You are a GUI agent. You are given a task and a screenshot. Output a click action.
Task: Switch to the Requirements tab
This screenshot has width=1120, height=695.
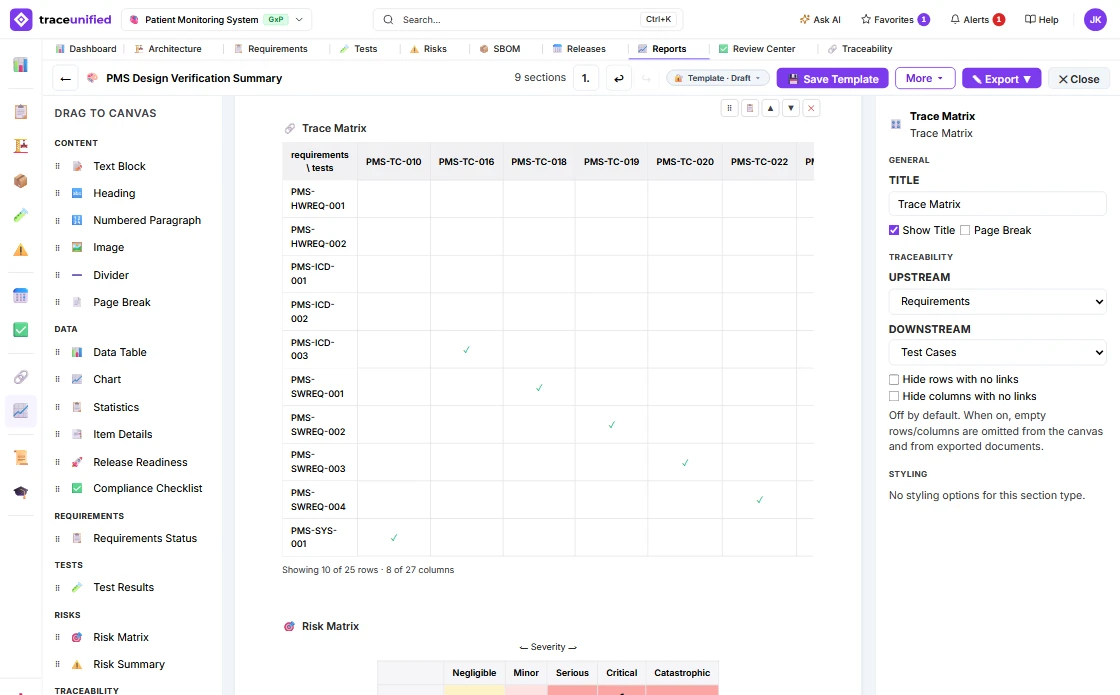click(271, 49)
